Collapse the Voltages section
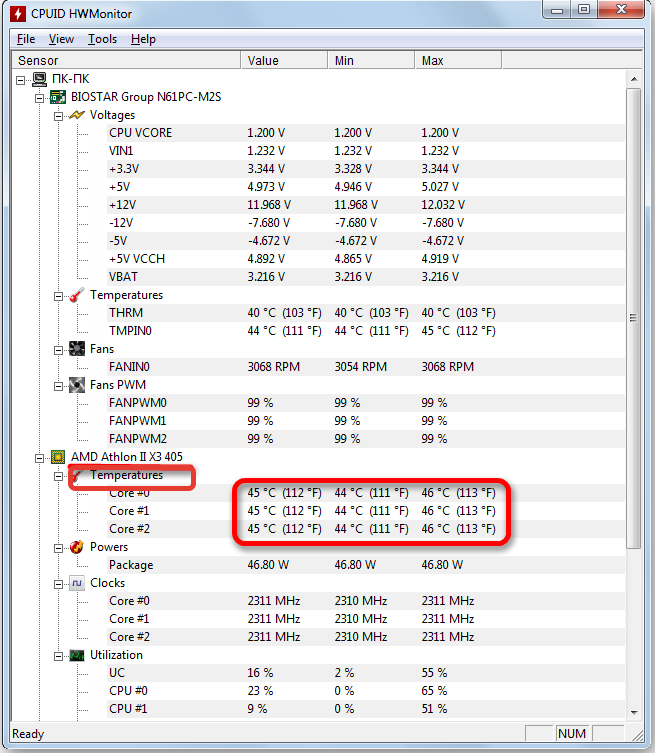 (58, 116)
